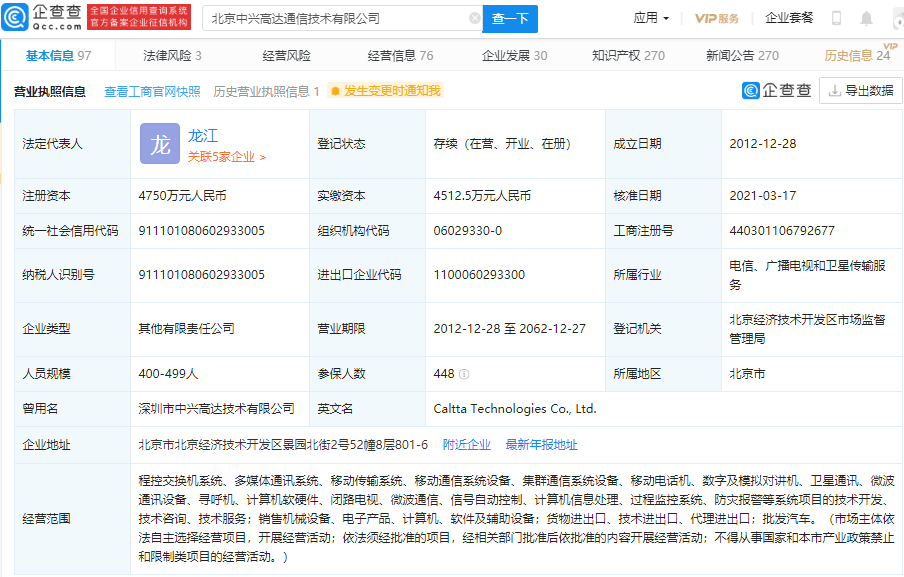
Task: Click the 龙 avatar of the legal representative
Action: pos(160,144)
